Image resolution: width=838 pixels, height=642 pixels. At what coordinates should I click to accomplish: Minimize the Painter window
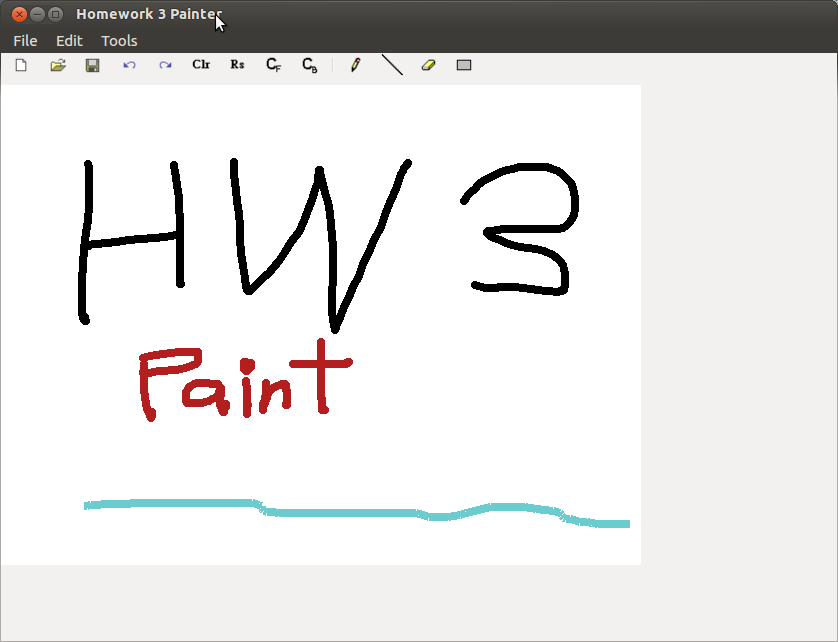(x=37, y=14)
